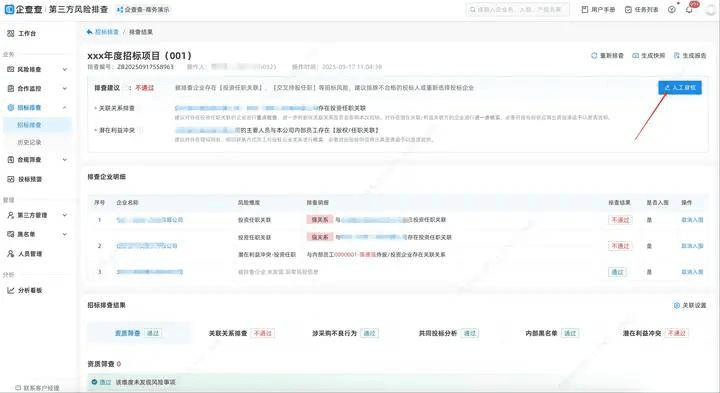Click the header company search field

[518, 10]
